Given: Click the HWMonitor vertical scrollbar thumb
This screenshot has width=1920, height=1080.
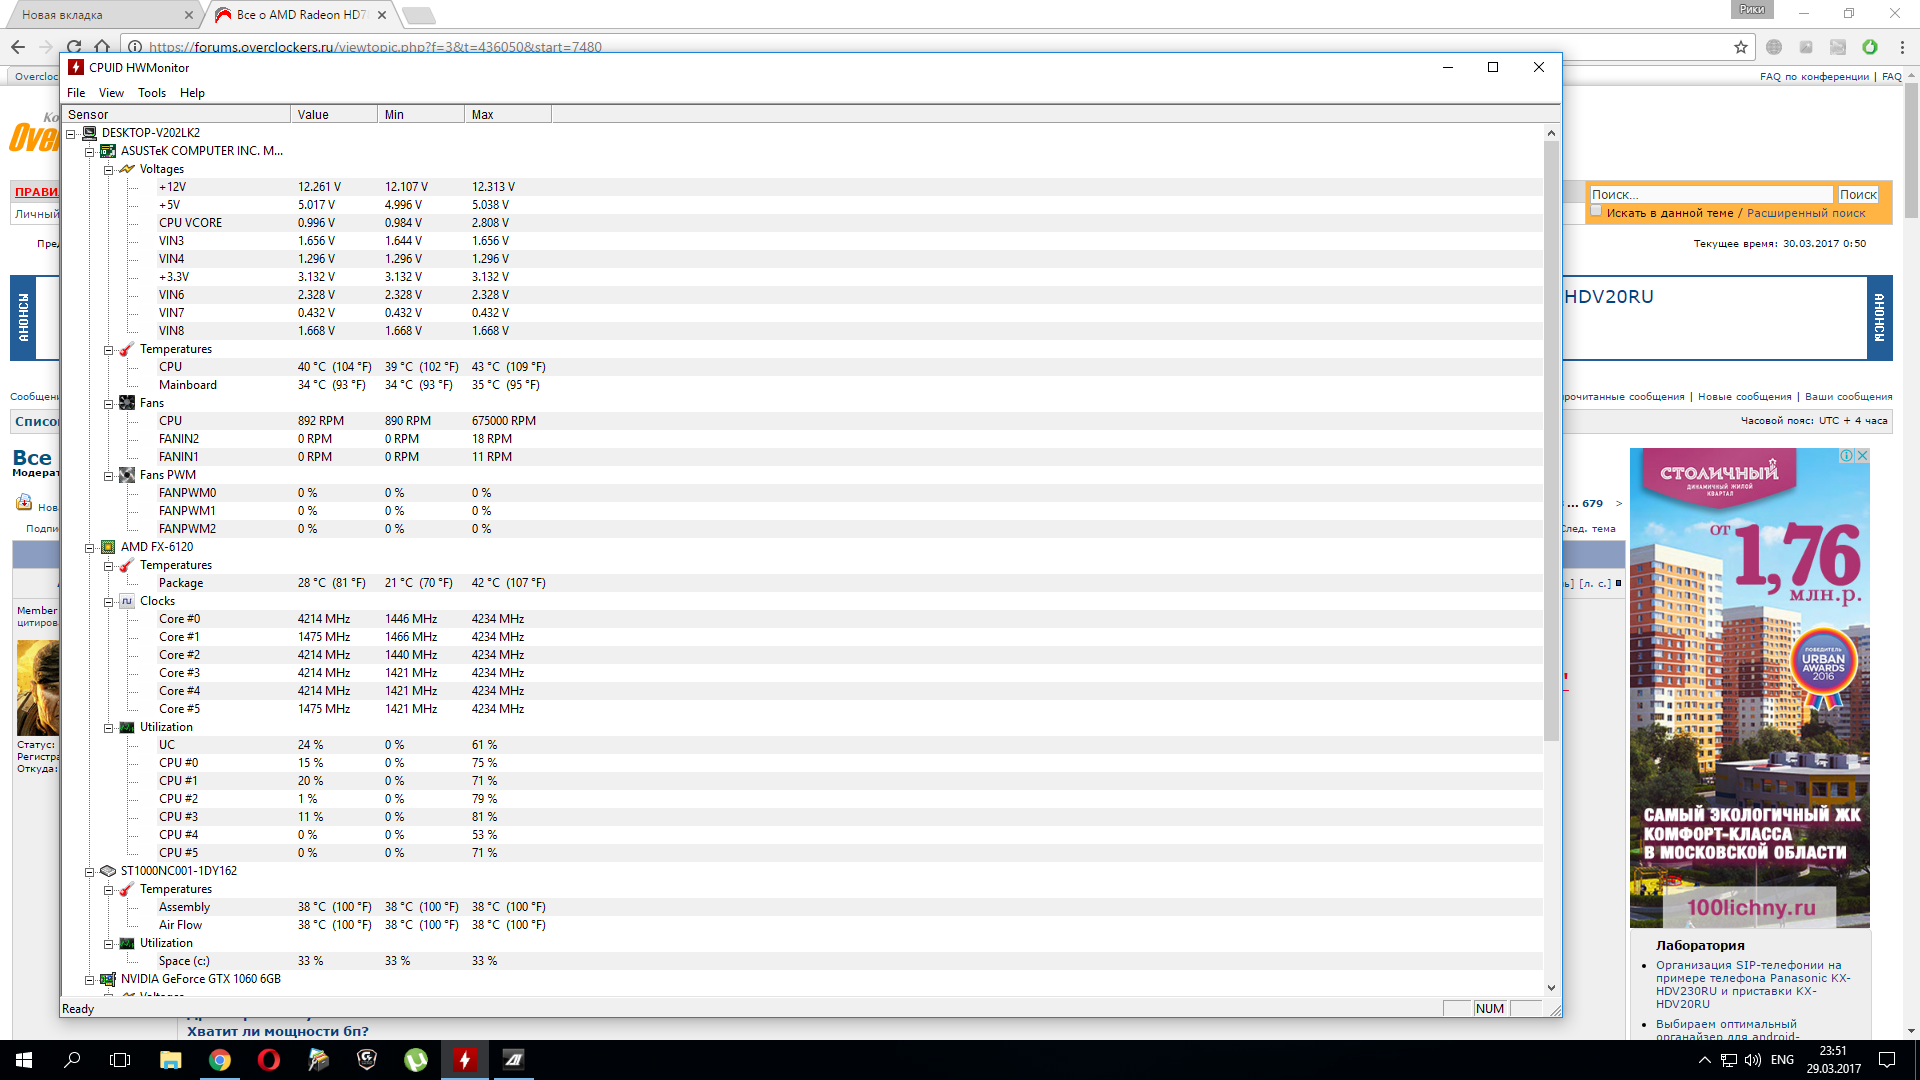Looking at the screenshot, I should coord(1551,440).
